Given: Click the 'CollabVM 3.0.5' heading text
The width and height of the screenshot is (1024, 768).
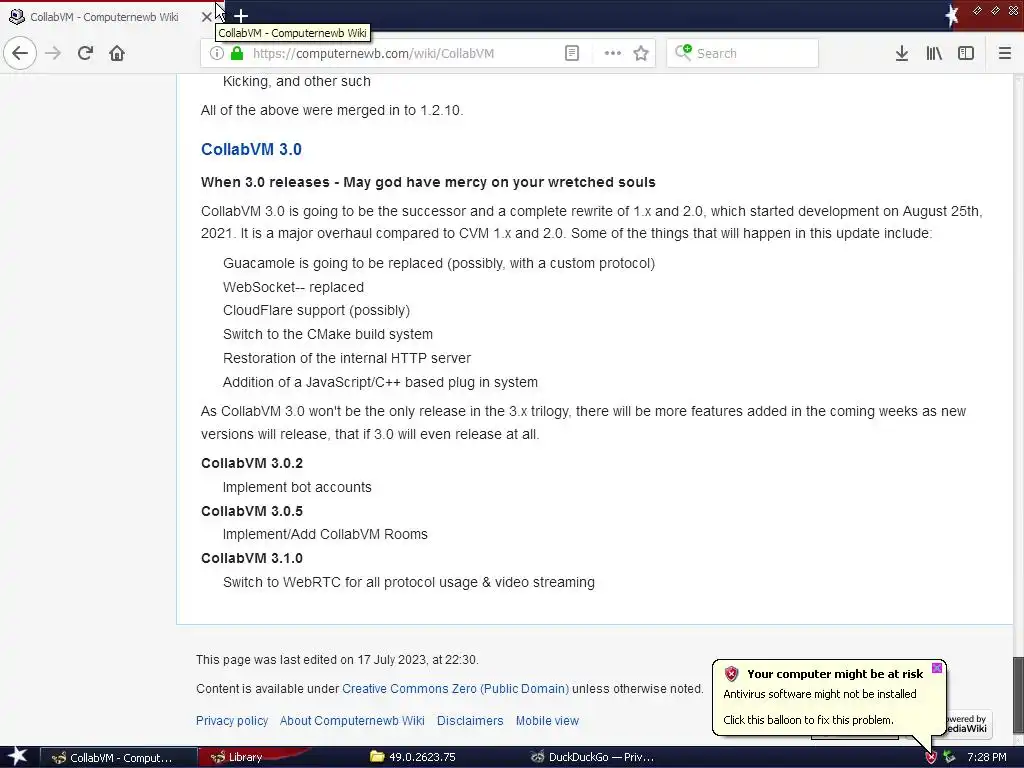Looking at the screenshot, I should click(x=251, y=511).
